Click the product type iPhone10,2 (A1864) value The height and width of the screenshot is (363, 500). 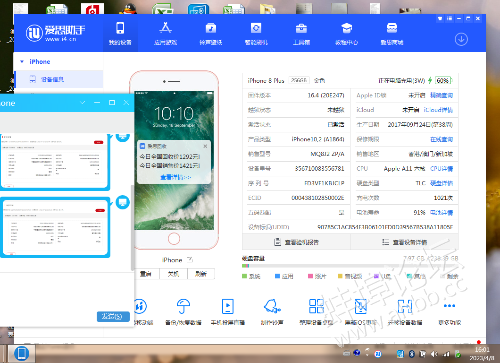tap(318, 139)
